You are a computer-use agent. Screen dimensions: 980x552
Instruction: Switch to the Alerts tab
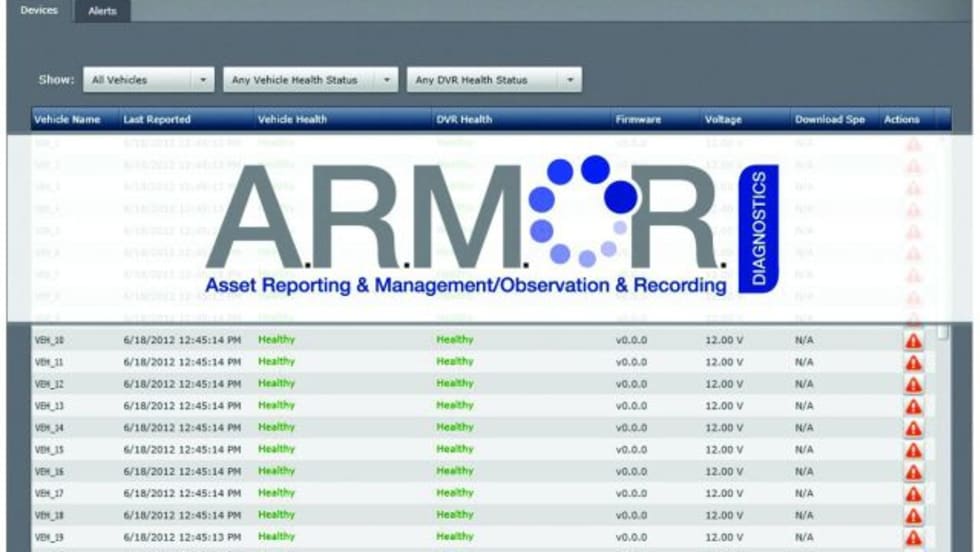(x=102, y=11)
